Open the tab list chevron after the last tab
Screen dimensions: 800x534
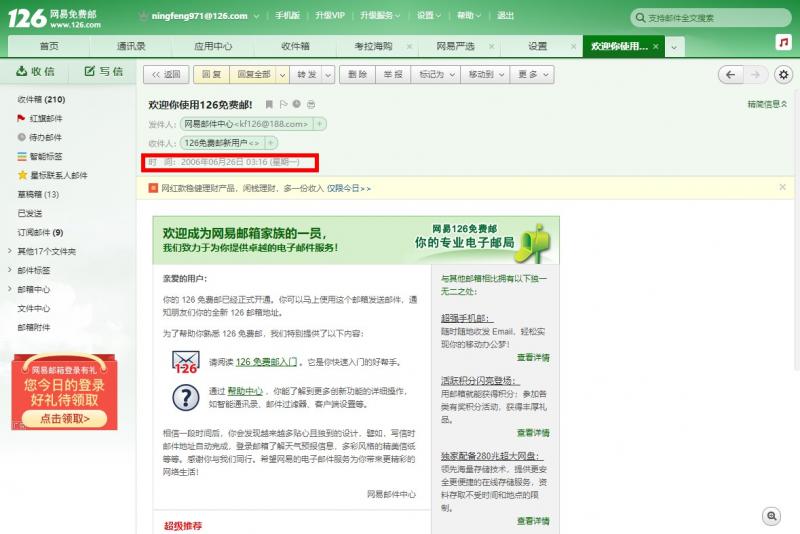674,47
